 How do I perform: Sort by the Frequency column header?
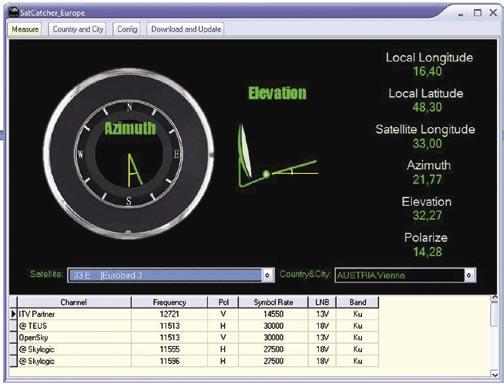click(169, 302)
